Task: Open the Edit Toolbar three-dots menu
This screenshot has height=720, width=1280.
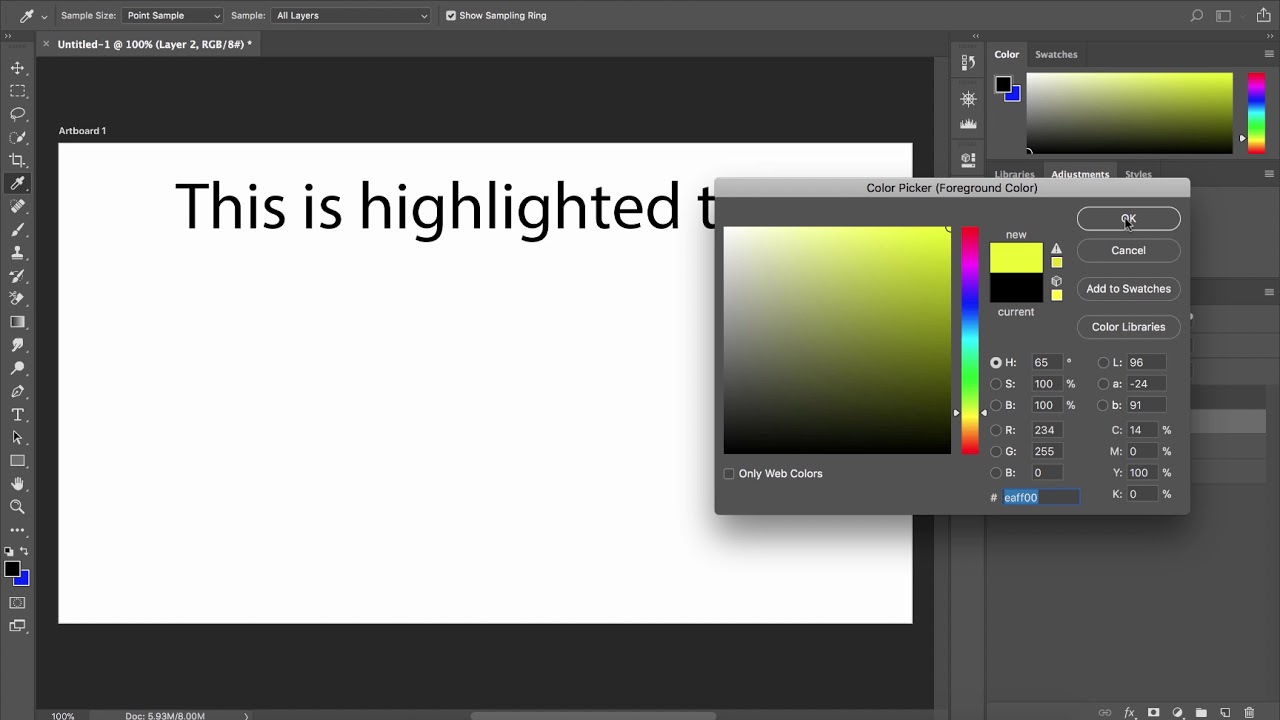Action: (17, 530)
